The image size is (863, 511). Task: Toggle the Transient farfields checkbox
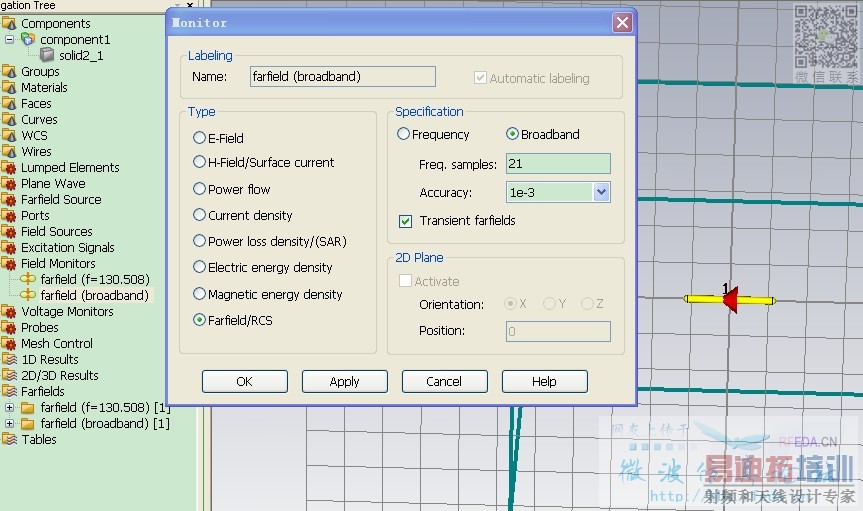406,221
